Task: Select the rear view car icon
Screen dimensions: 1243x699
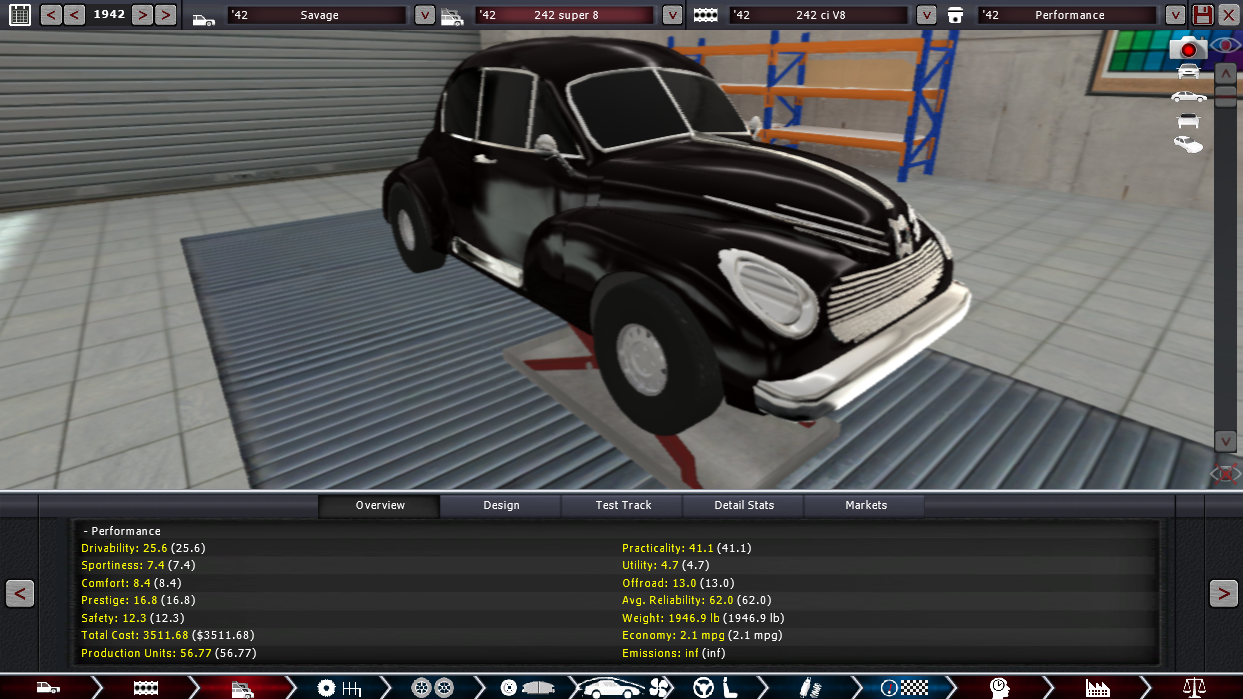Action: tap(1188, 121)
